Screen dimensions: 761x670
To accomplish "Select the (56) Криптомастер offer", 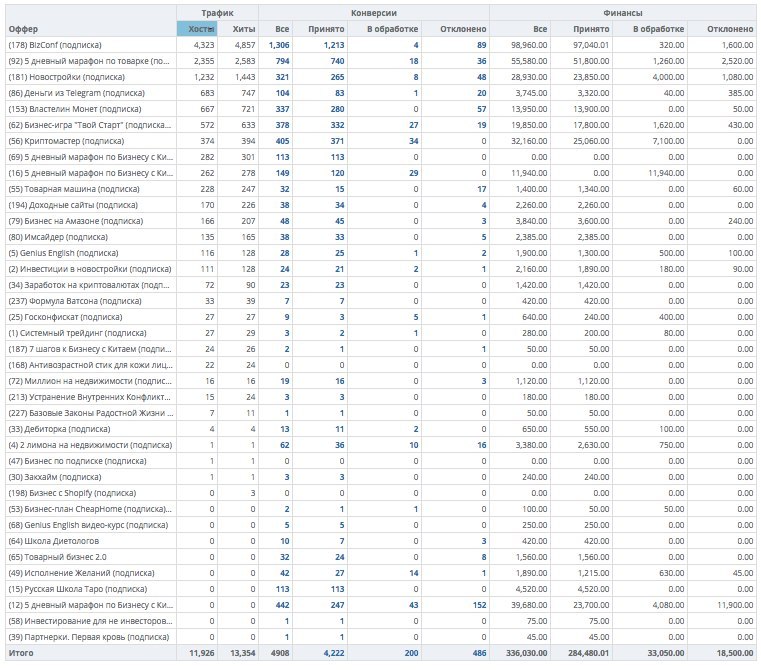I will pos(66,141).
